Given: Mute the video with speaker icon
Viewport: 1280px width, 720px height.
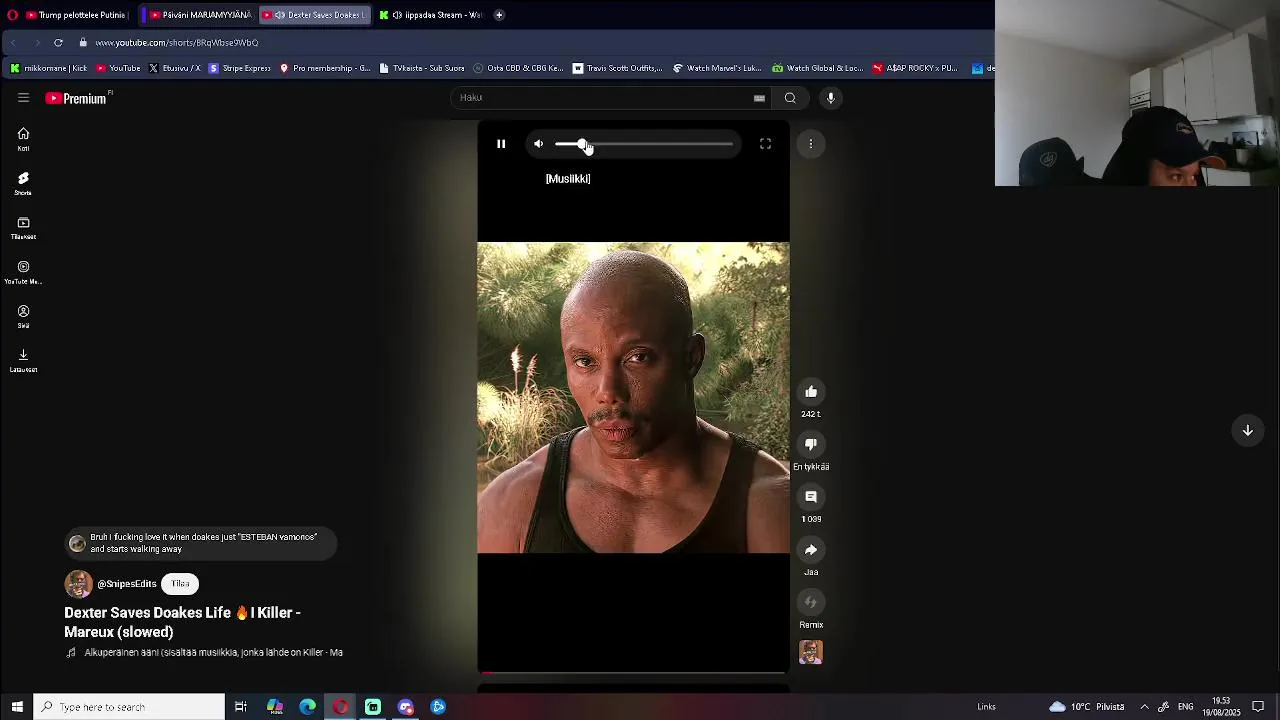Looking at the screenshot, I should coord(539,144).
